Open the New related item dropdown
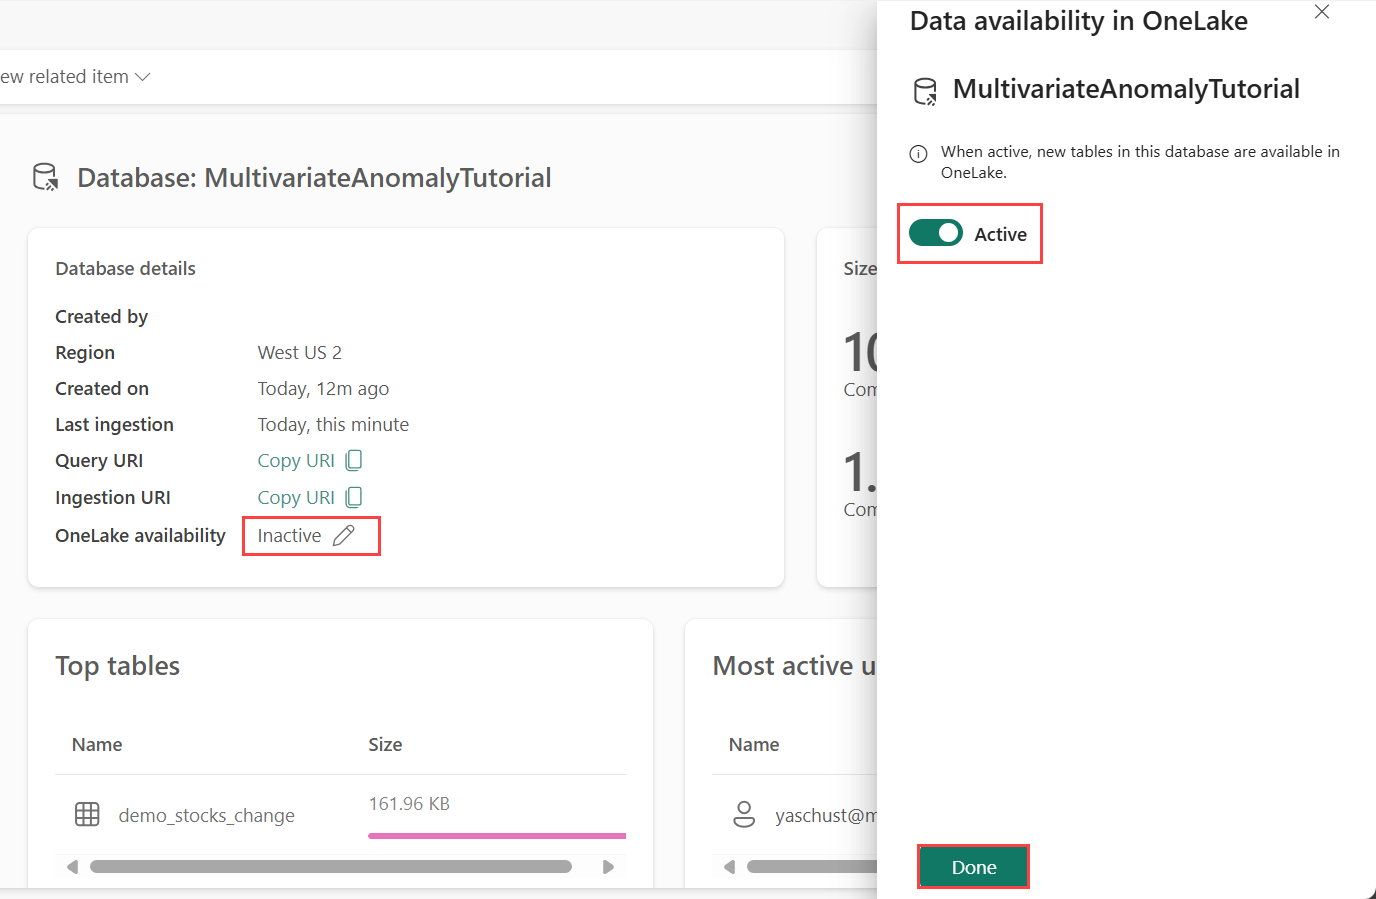The height and width of the screenshot is (899, 1376). pos(75,77)
